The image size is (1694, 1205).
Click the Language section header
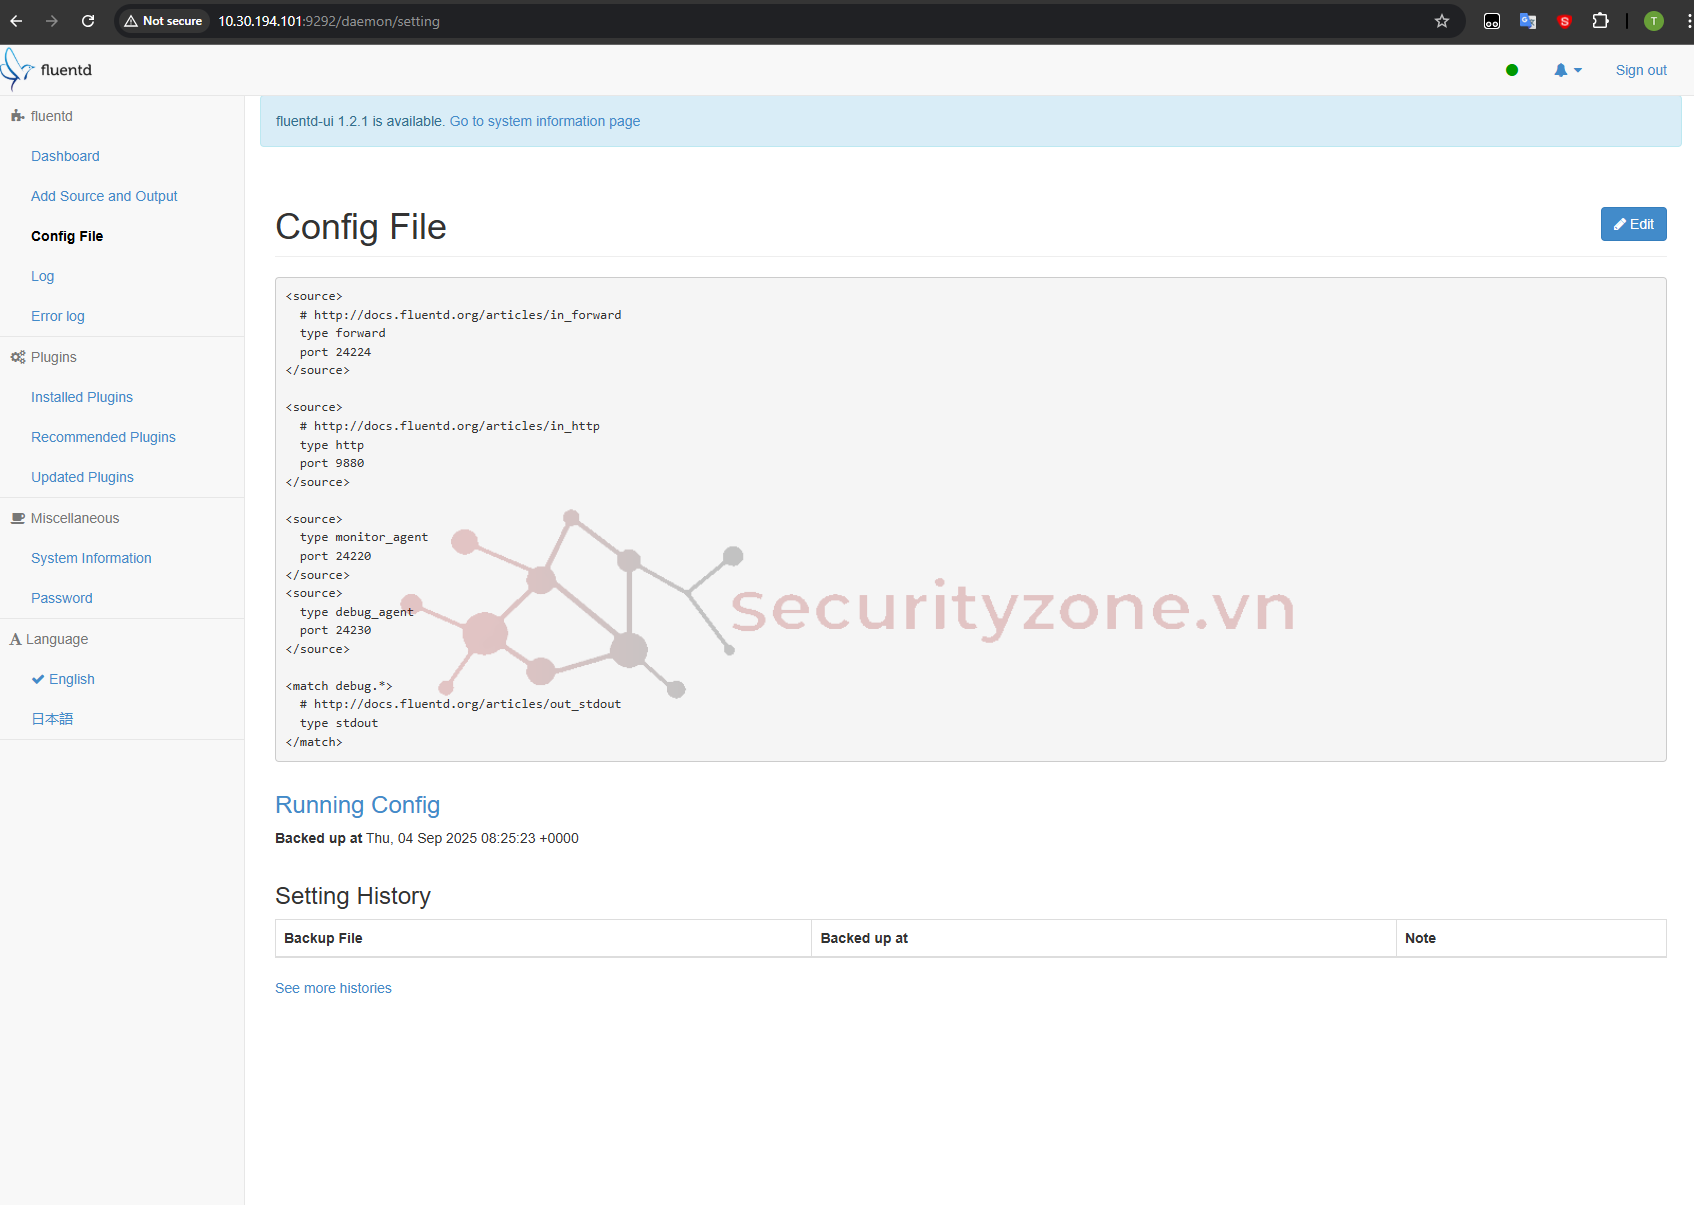(x=49, y=639)
